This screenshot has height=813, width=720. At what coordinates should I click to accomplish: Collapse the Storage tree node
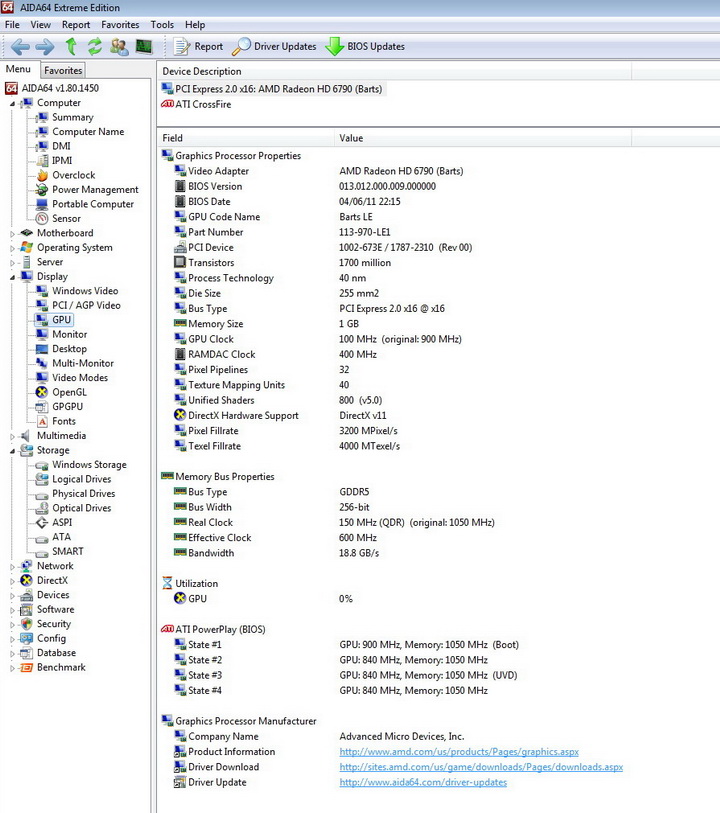(12, 451)
